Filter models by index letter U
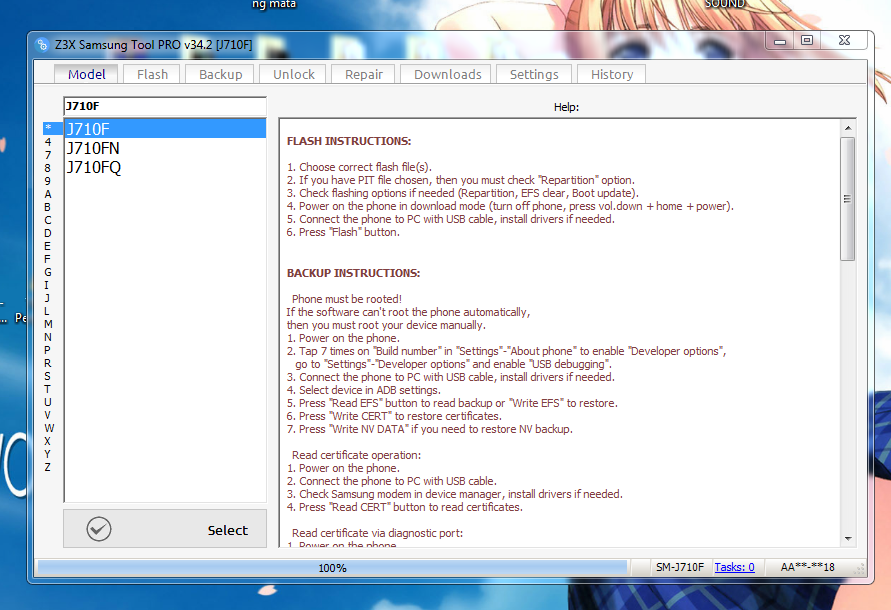 pyautogui.click(x=48, y=402)
